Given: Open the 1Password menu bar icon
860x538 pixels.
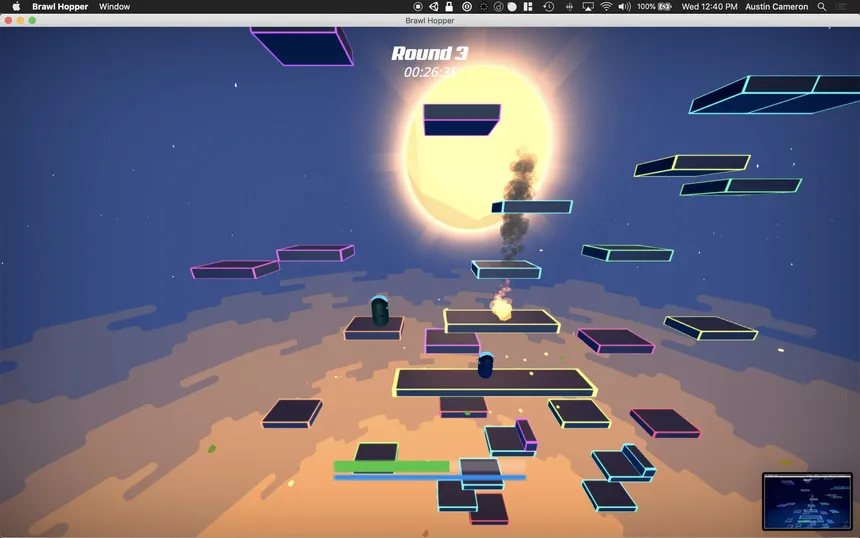Looking at the screenshot, I should tap(467, 7).
